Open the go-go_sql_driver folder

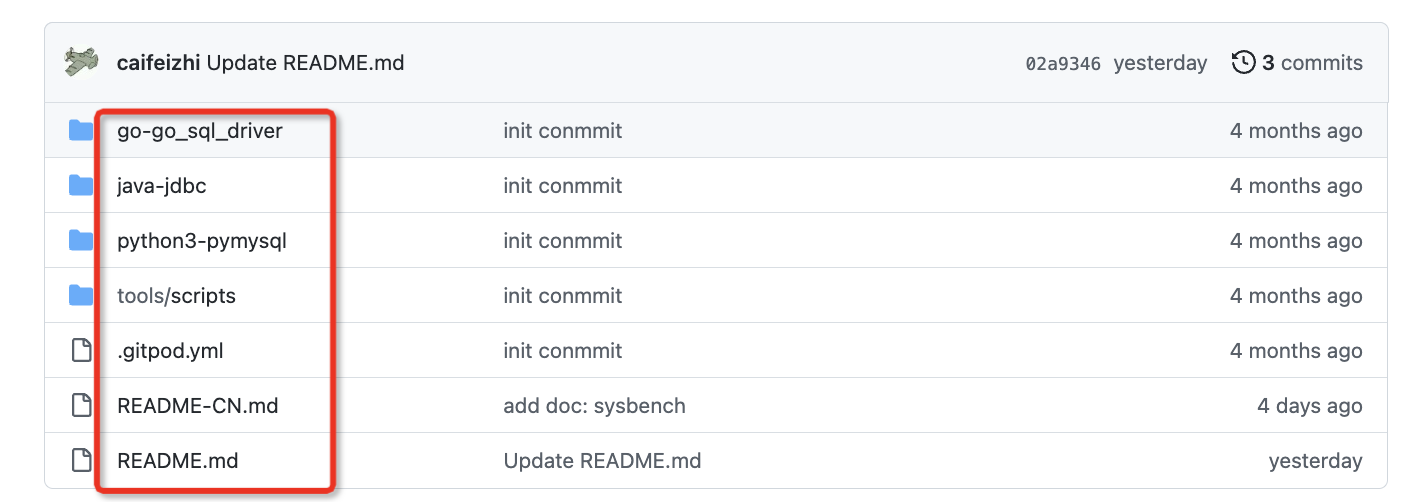pos(200,131)
